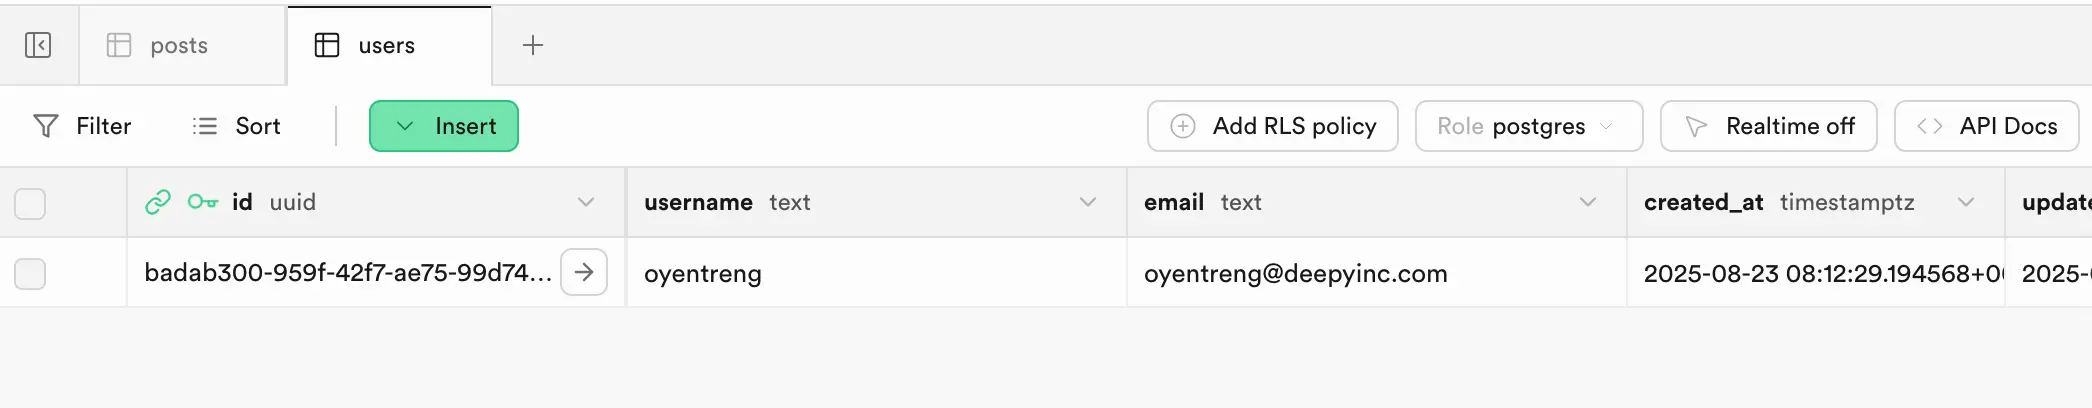2092x408 pixels.
Task: Open the referenced record arrow in id cell
Action: coord(584,272)
